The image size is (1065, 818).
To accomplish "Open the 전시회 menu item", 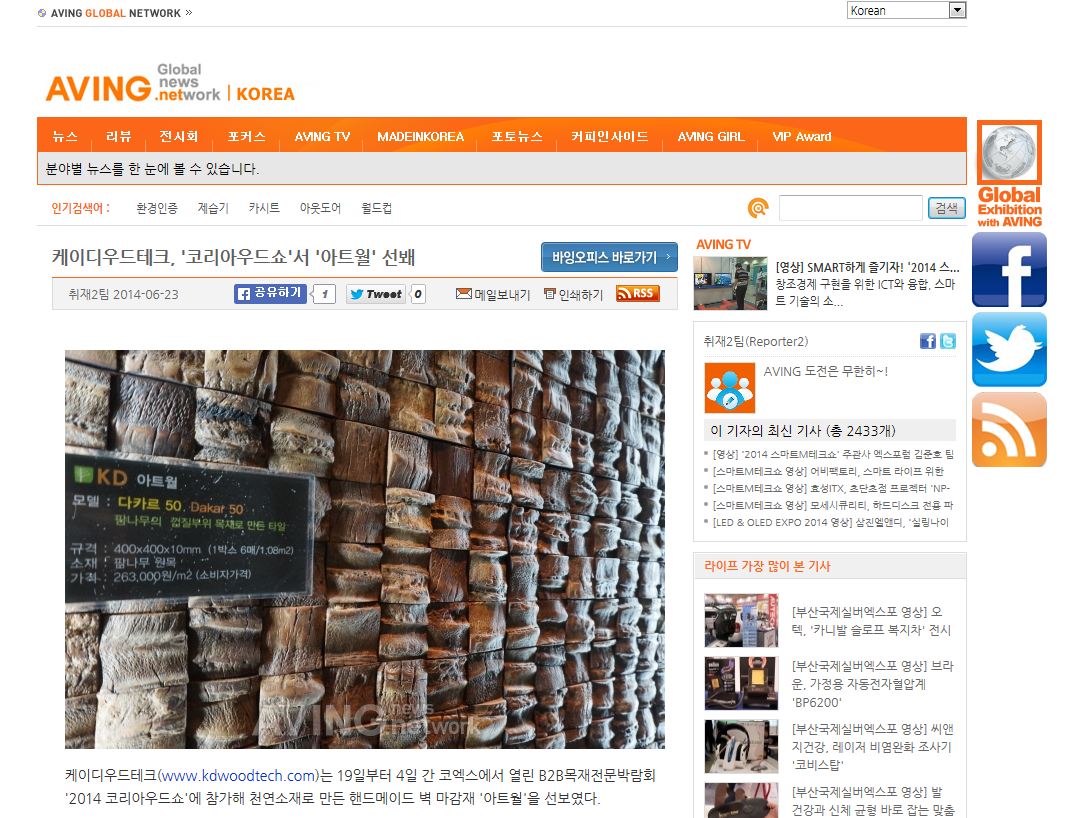I will pyautogui.click(x=179, y=137).
